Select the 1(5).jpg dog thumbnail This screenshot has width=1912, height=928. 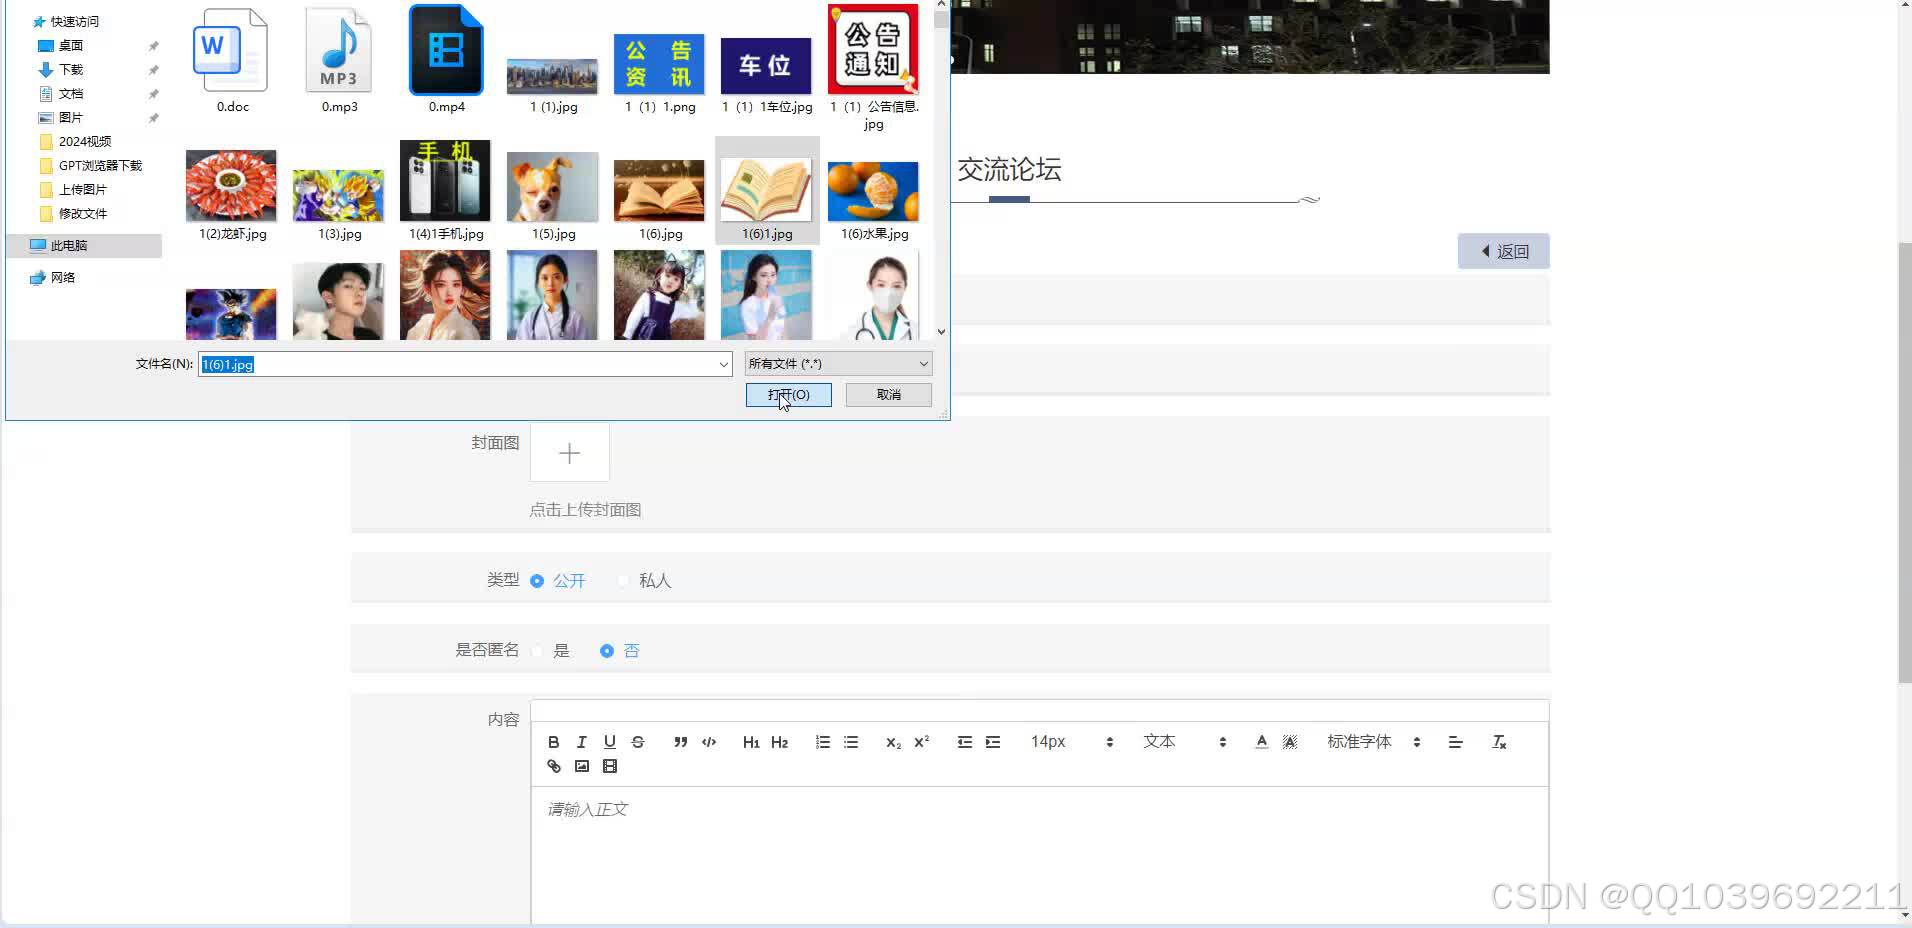552,186
